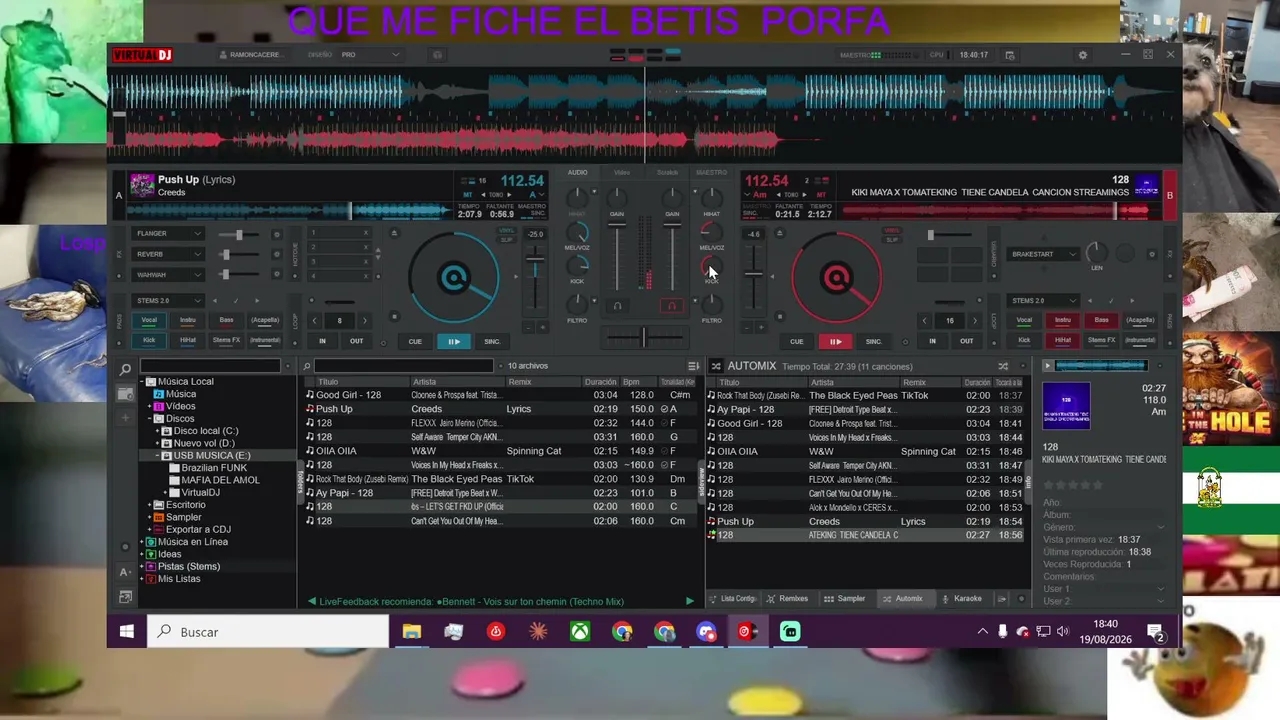Toggle the Kick stem pad on deck A
Viewport: 1280px width, 720px height.
point(149,340)
